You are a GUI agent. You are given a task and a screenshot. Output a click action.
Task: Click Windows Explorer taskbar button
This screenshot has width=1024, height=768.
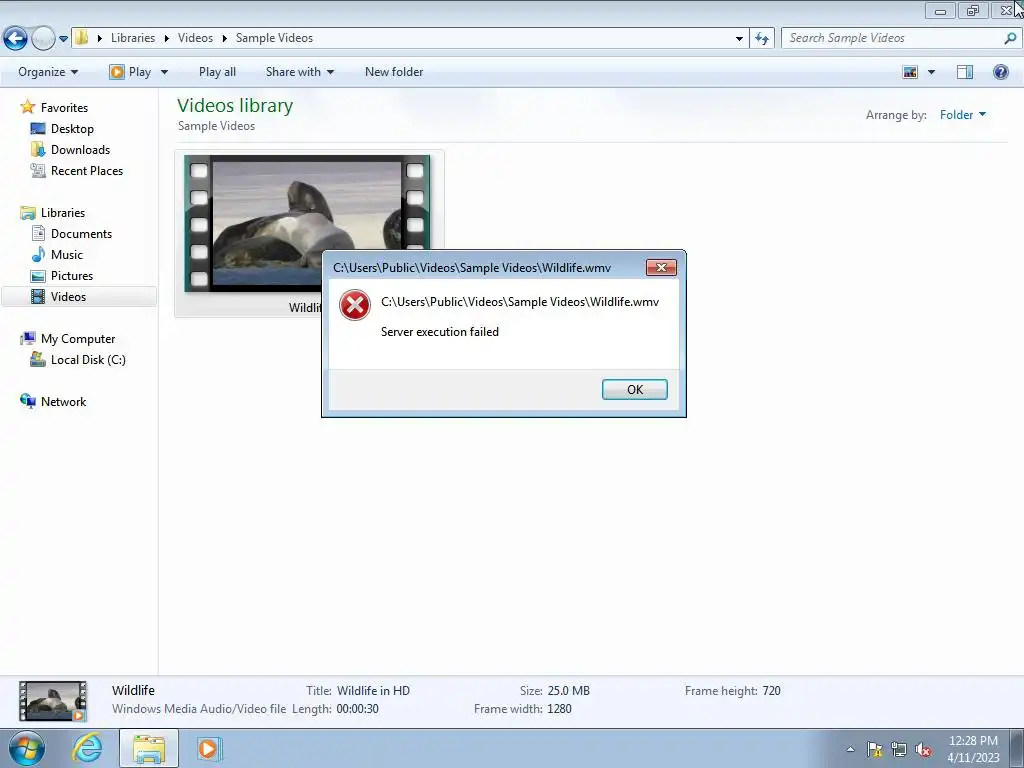pos(148,748)
